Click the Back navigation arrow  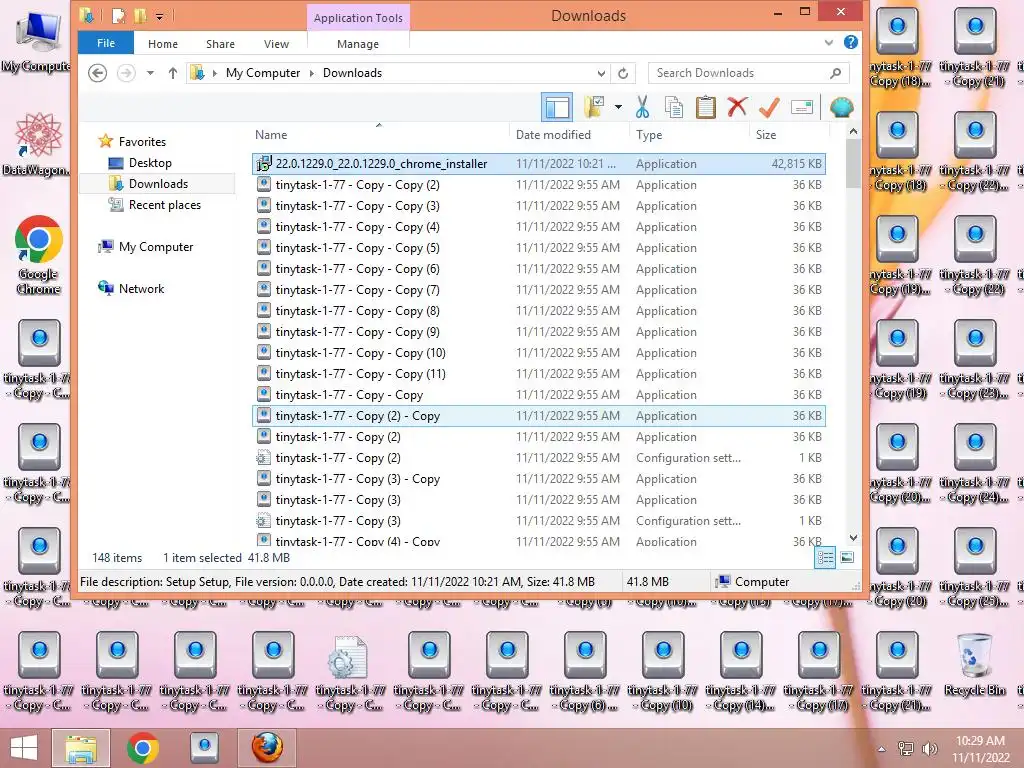coord(97,73)
